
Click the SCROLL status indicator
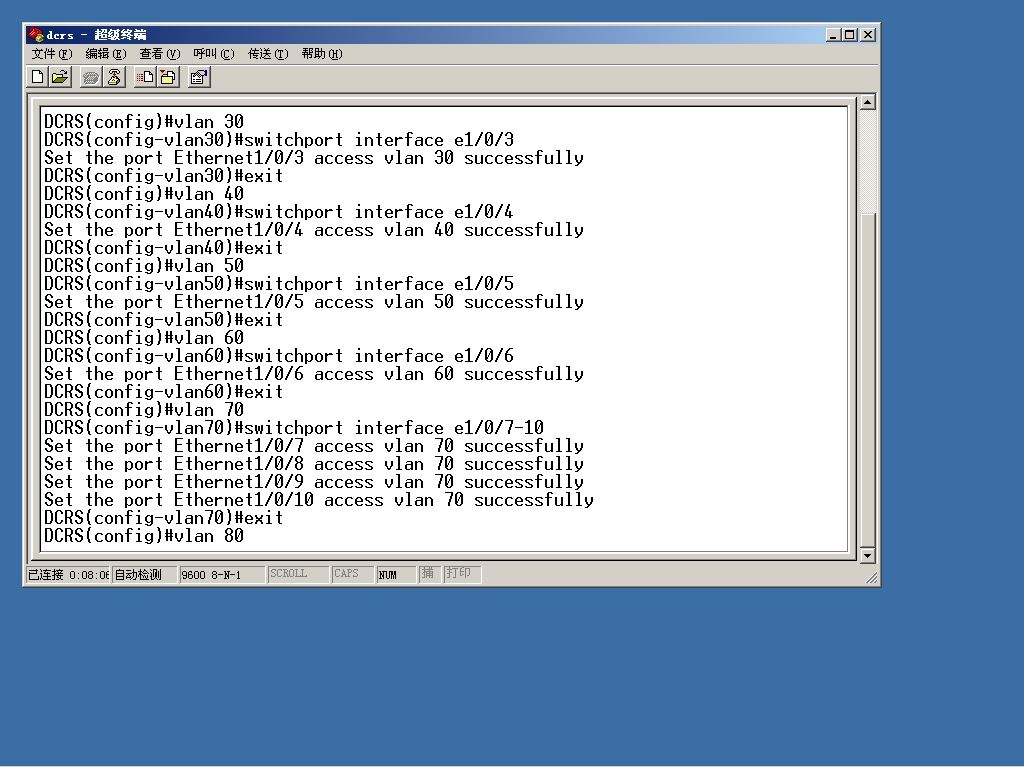point(297,574)
